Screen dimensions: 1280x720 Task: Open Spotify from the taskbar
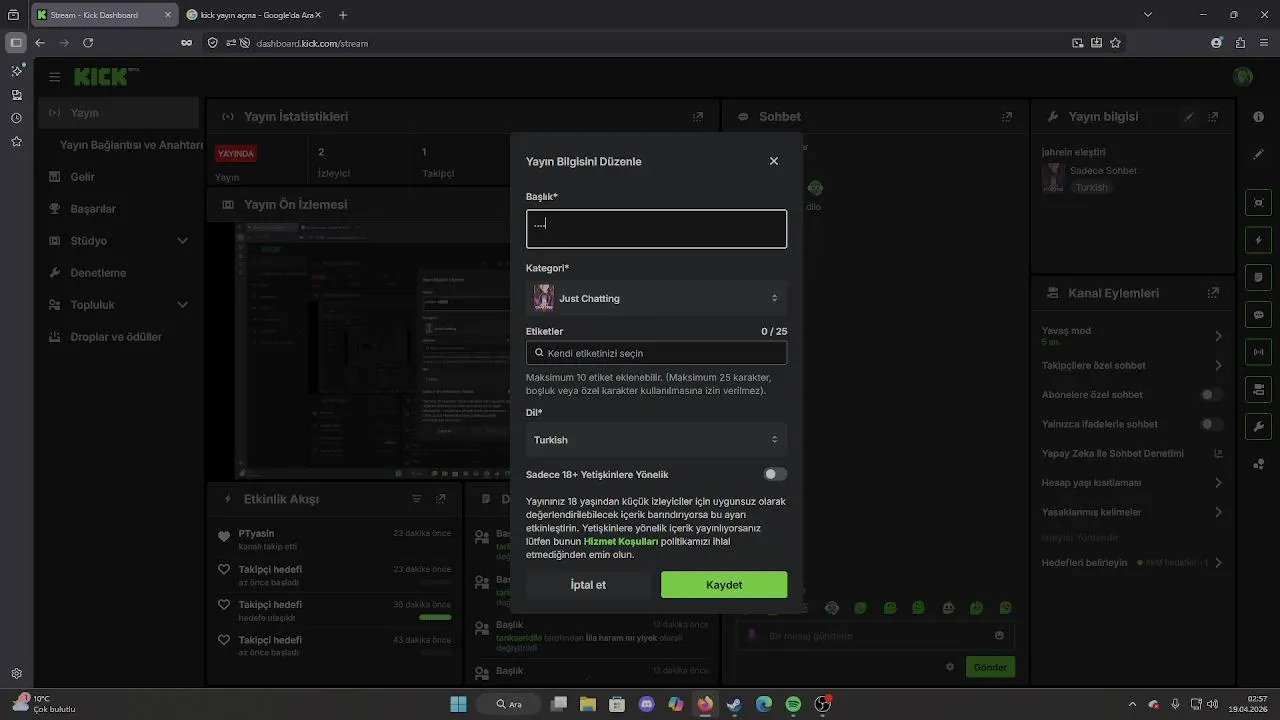point(793,704)
